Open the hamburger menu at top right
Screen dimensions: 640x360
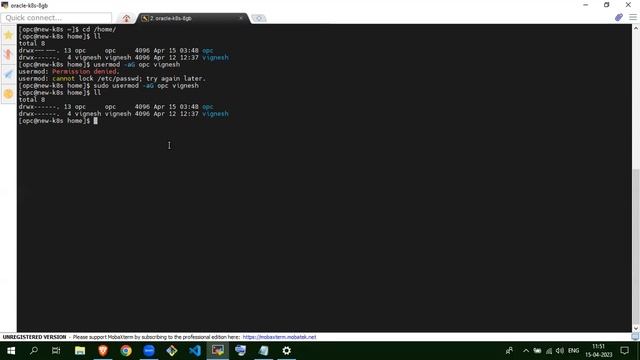633,17
